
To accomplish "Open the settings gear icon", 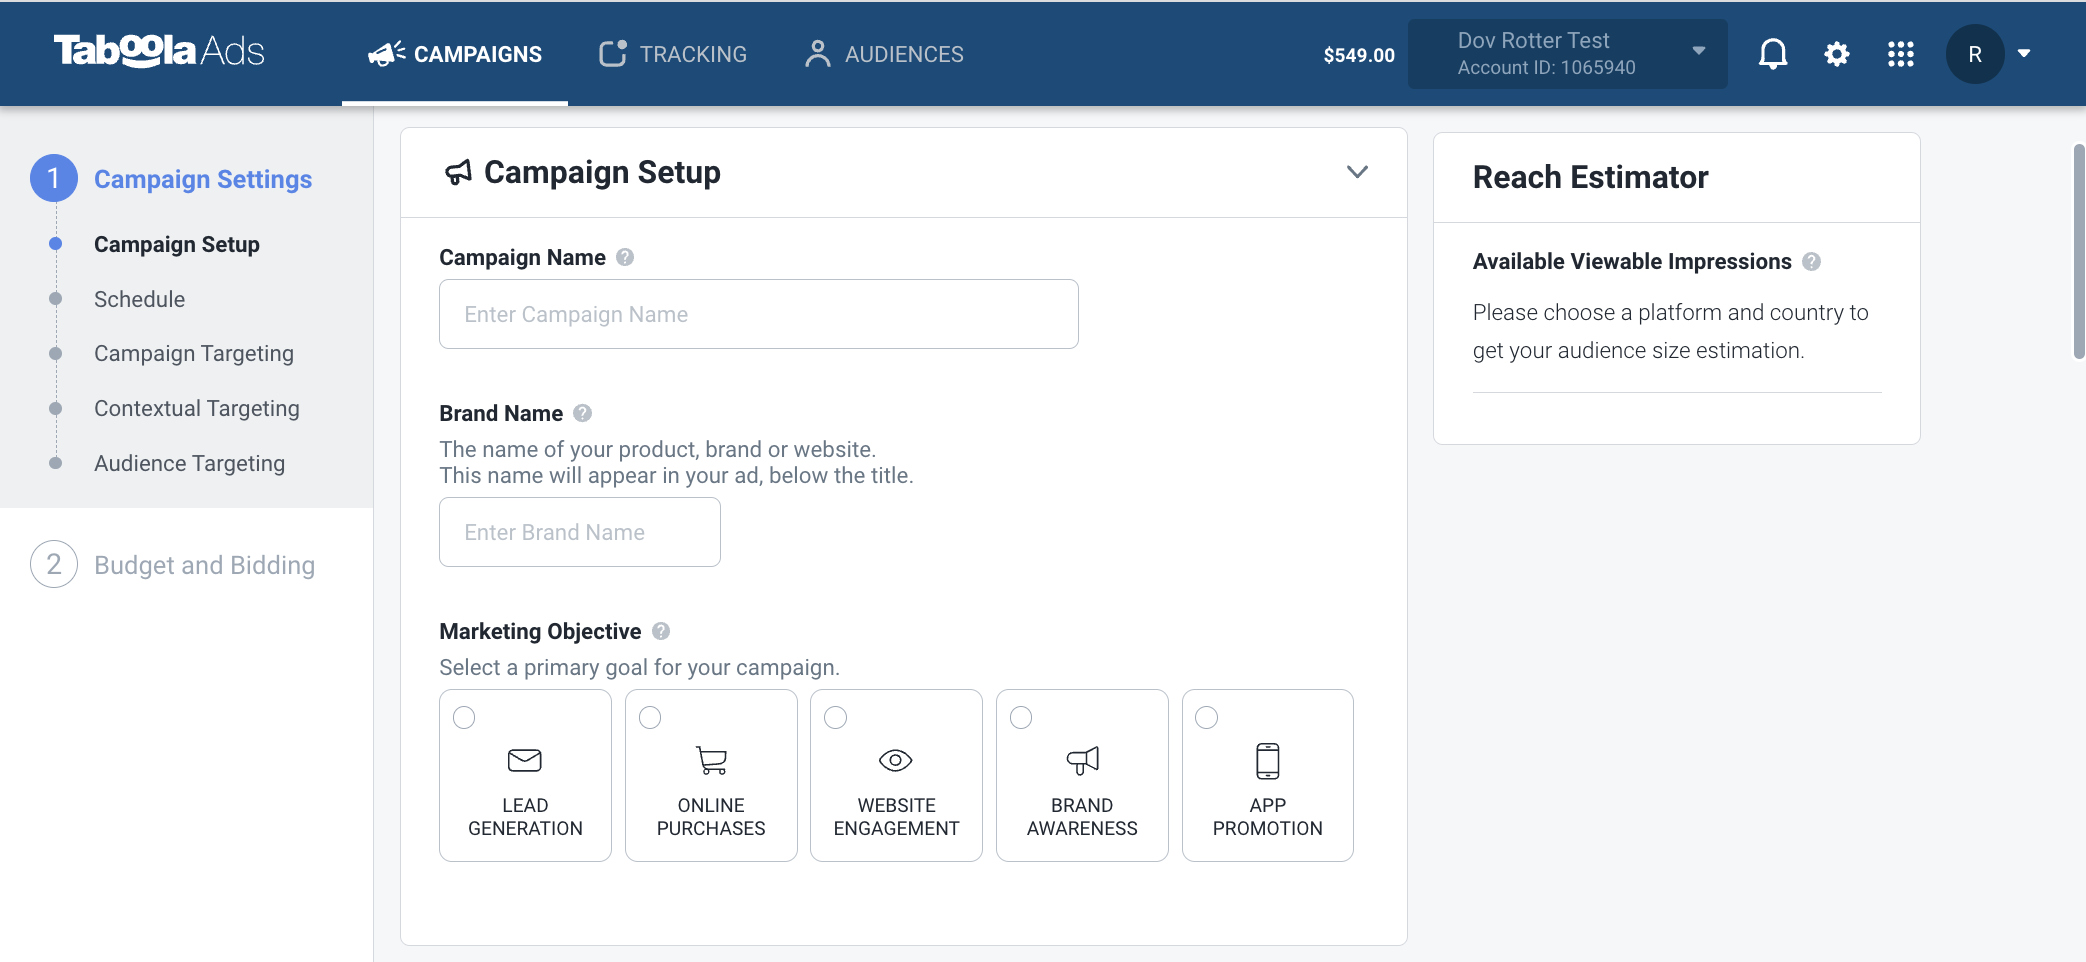I will pyautogui.click(x=1837, y=54).
